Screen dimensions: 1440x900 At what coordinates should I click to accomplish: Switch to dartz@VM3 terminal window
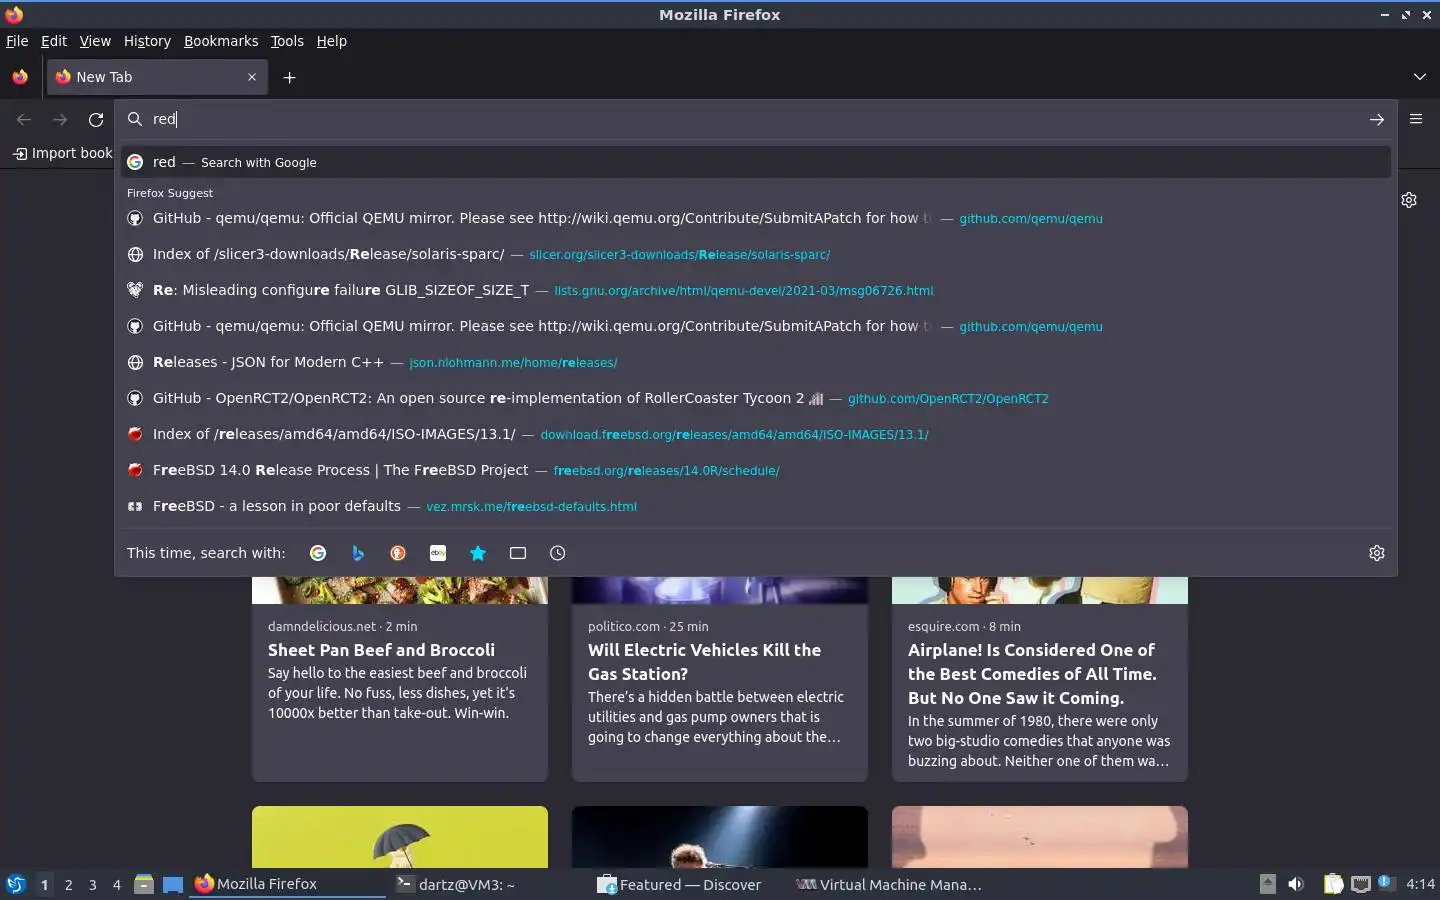click(486, 884)
